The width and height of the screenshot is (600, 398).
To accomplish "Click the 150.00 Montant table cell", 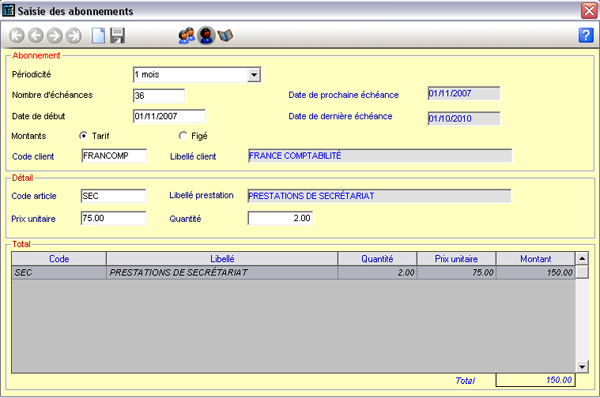I will coord(535,272).
